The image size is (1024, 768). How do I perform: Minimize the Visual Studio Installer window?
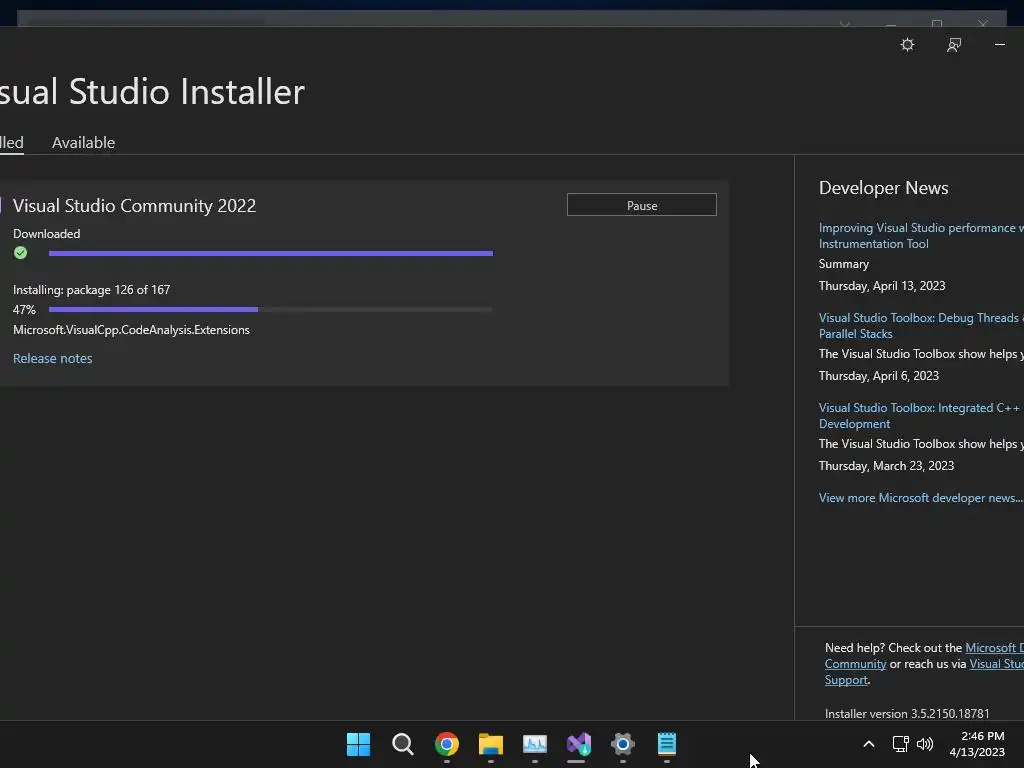pyautogui.click(x=999, y=45)
